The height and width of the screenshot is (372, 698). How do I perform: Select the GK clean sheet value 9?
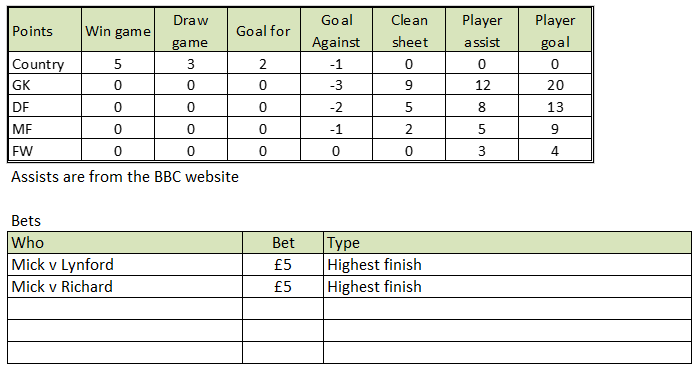click(x=409, y=85)
